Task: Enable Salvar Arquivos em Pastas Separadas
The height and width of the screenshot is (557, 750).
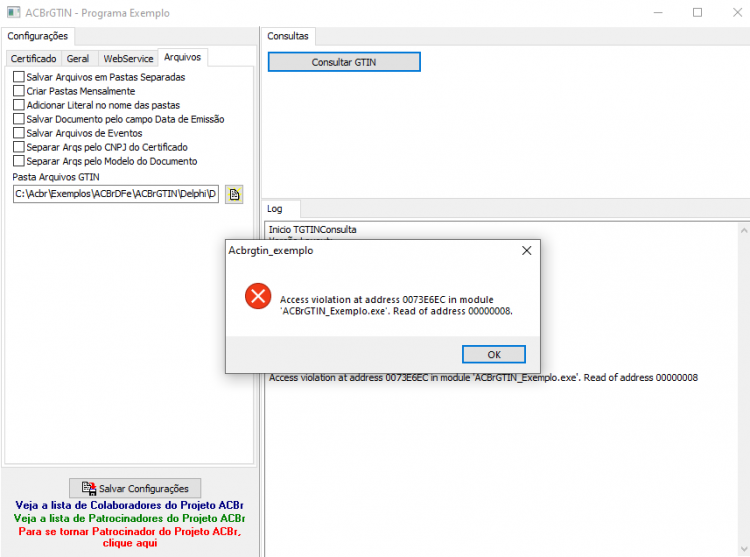Action: [19, 77]
